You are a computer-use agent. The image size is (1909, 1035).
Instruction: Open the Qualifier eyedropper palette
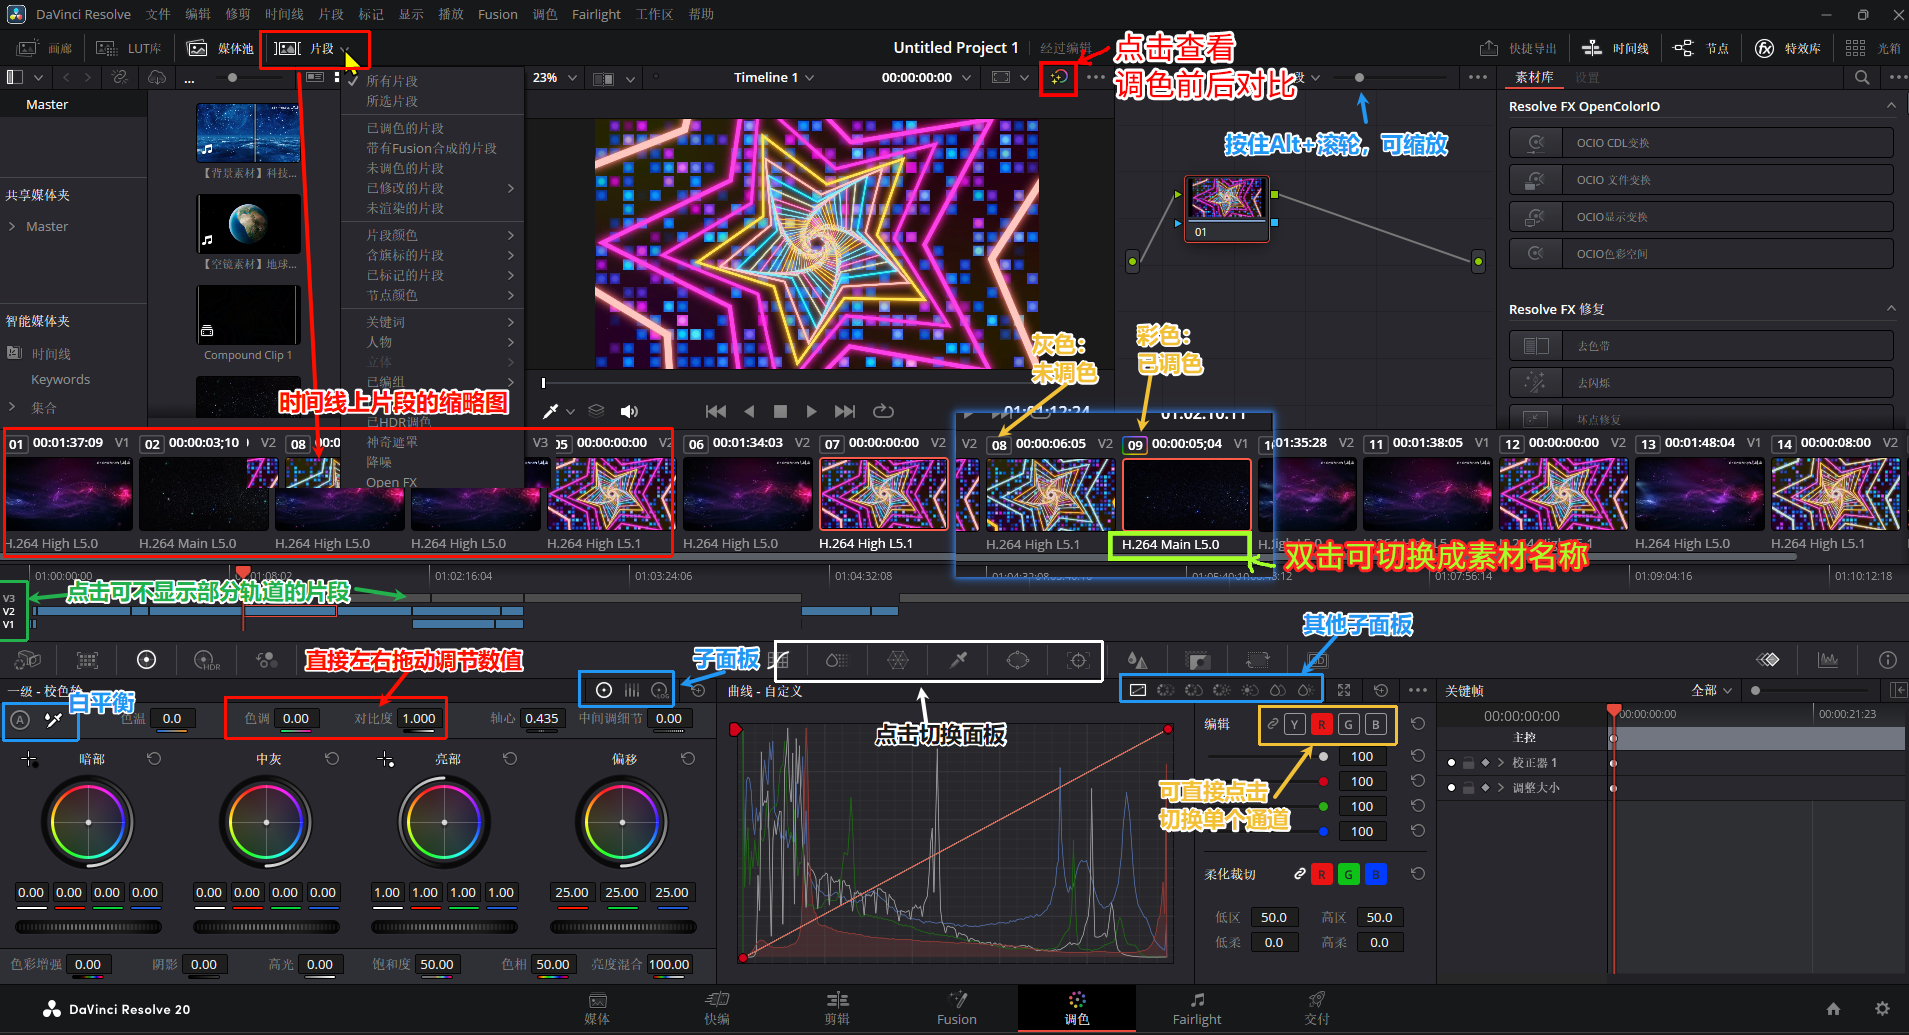[958, 660]
